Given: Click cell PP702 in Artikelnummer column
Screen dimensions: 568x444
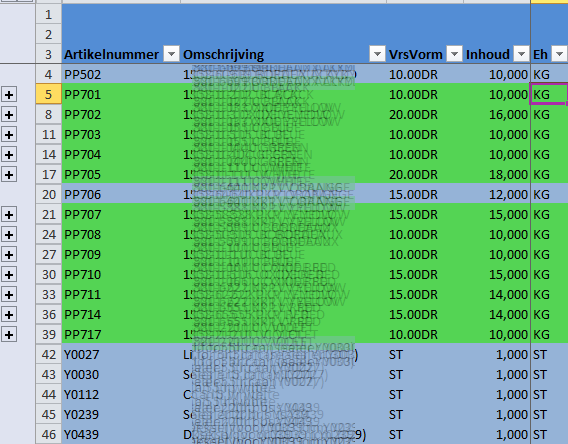Looking at the screenshot, I should (x=121, y=115).
